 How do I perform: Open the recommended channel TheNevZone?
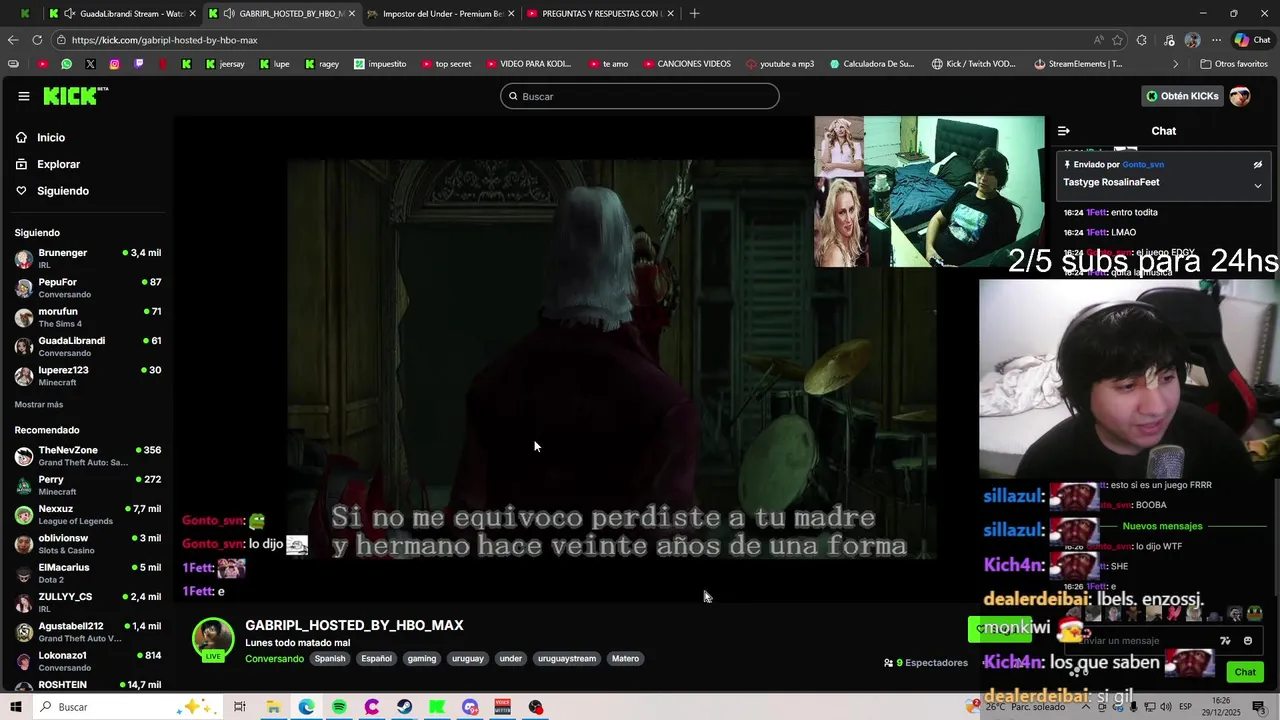tap(88, 456)
